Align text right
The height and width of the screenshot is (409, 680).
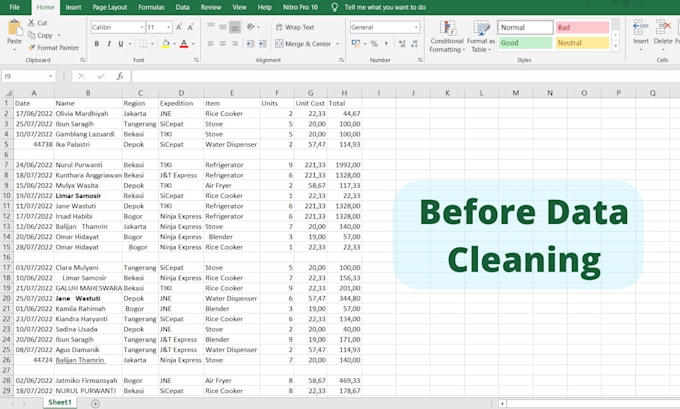pyautogui.click(x=235, y=44)
